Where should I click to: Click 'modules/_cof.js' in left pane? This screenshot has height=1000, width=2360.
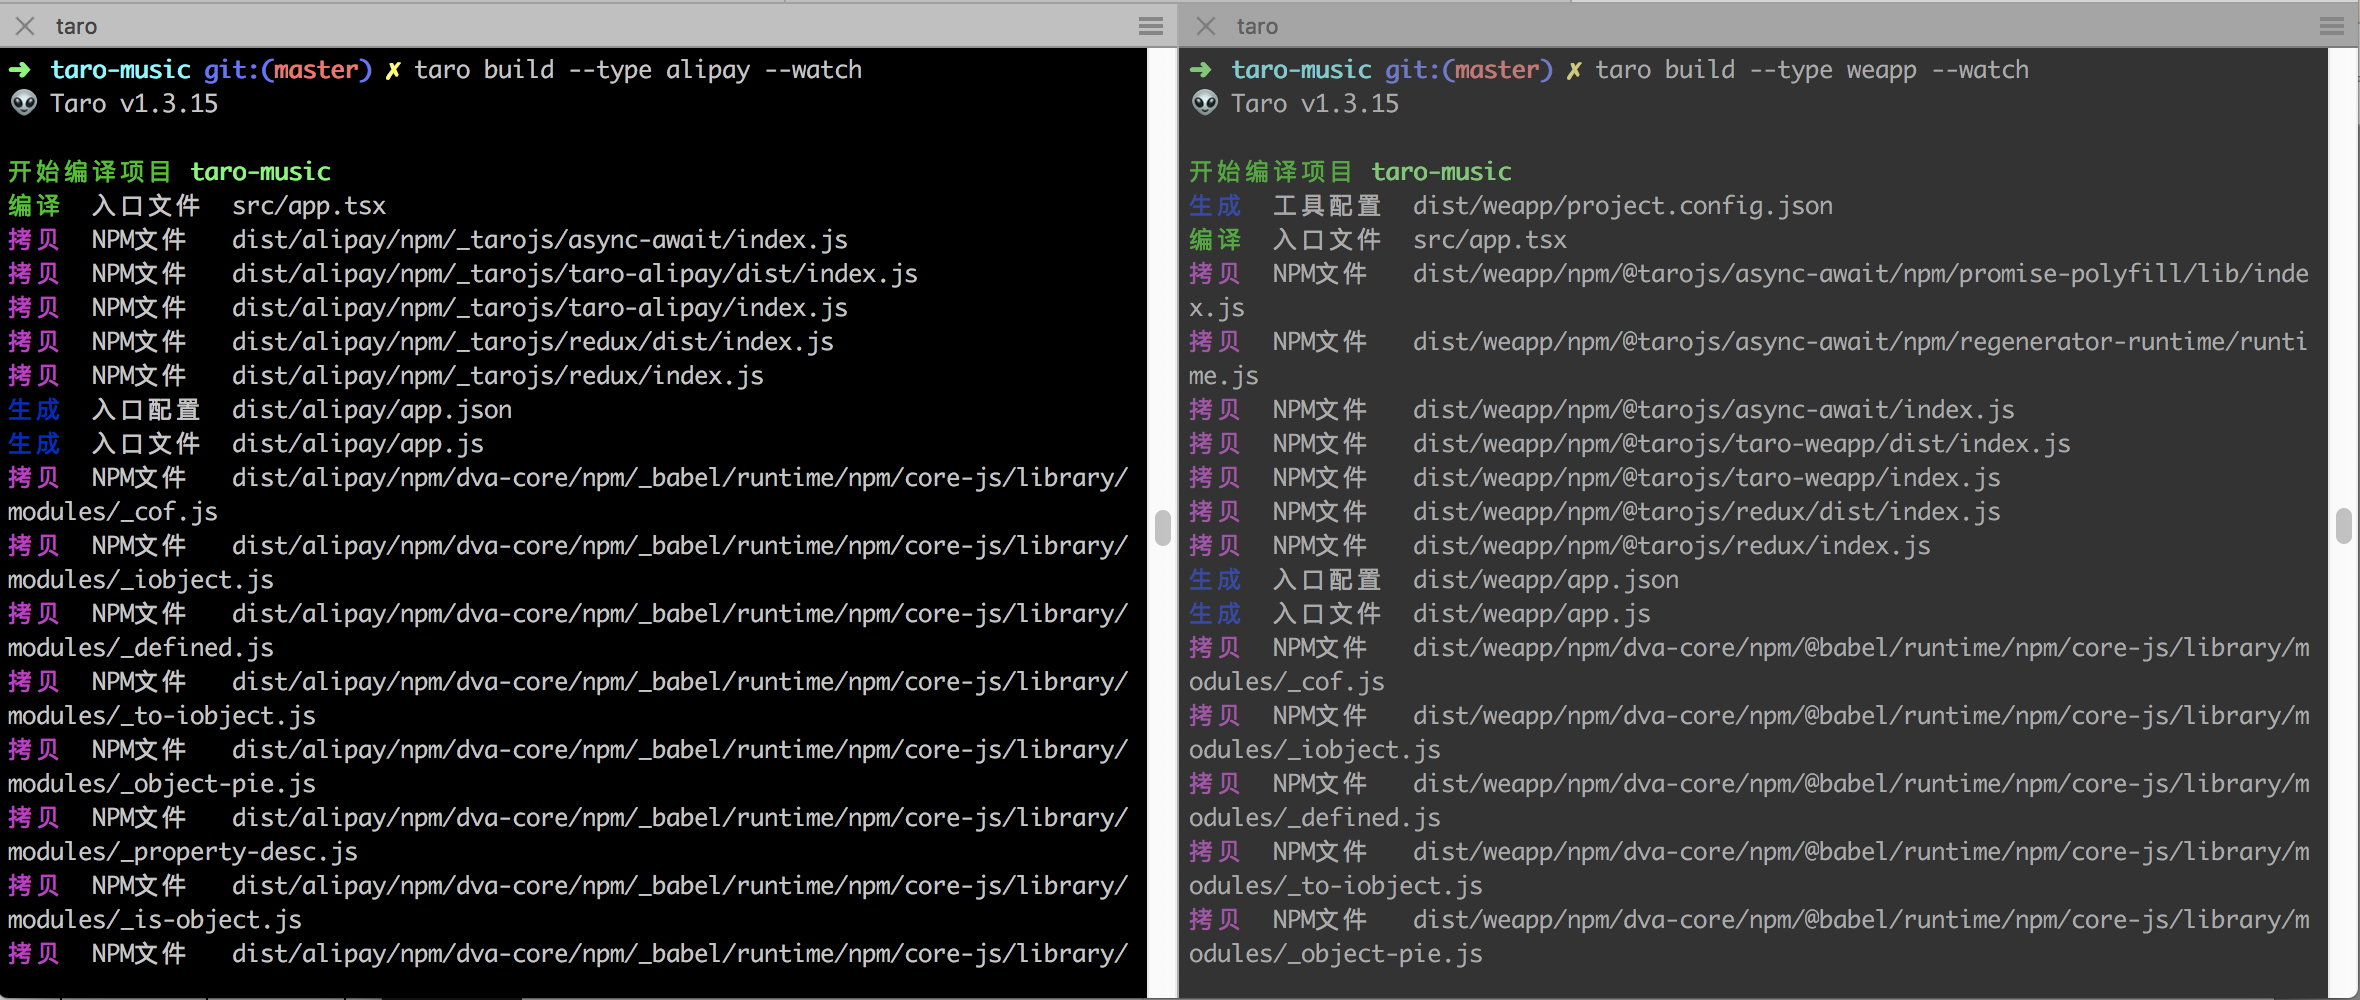[113, 512]
